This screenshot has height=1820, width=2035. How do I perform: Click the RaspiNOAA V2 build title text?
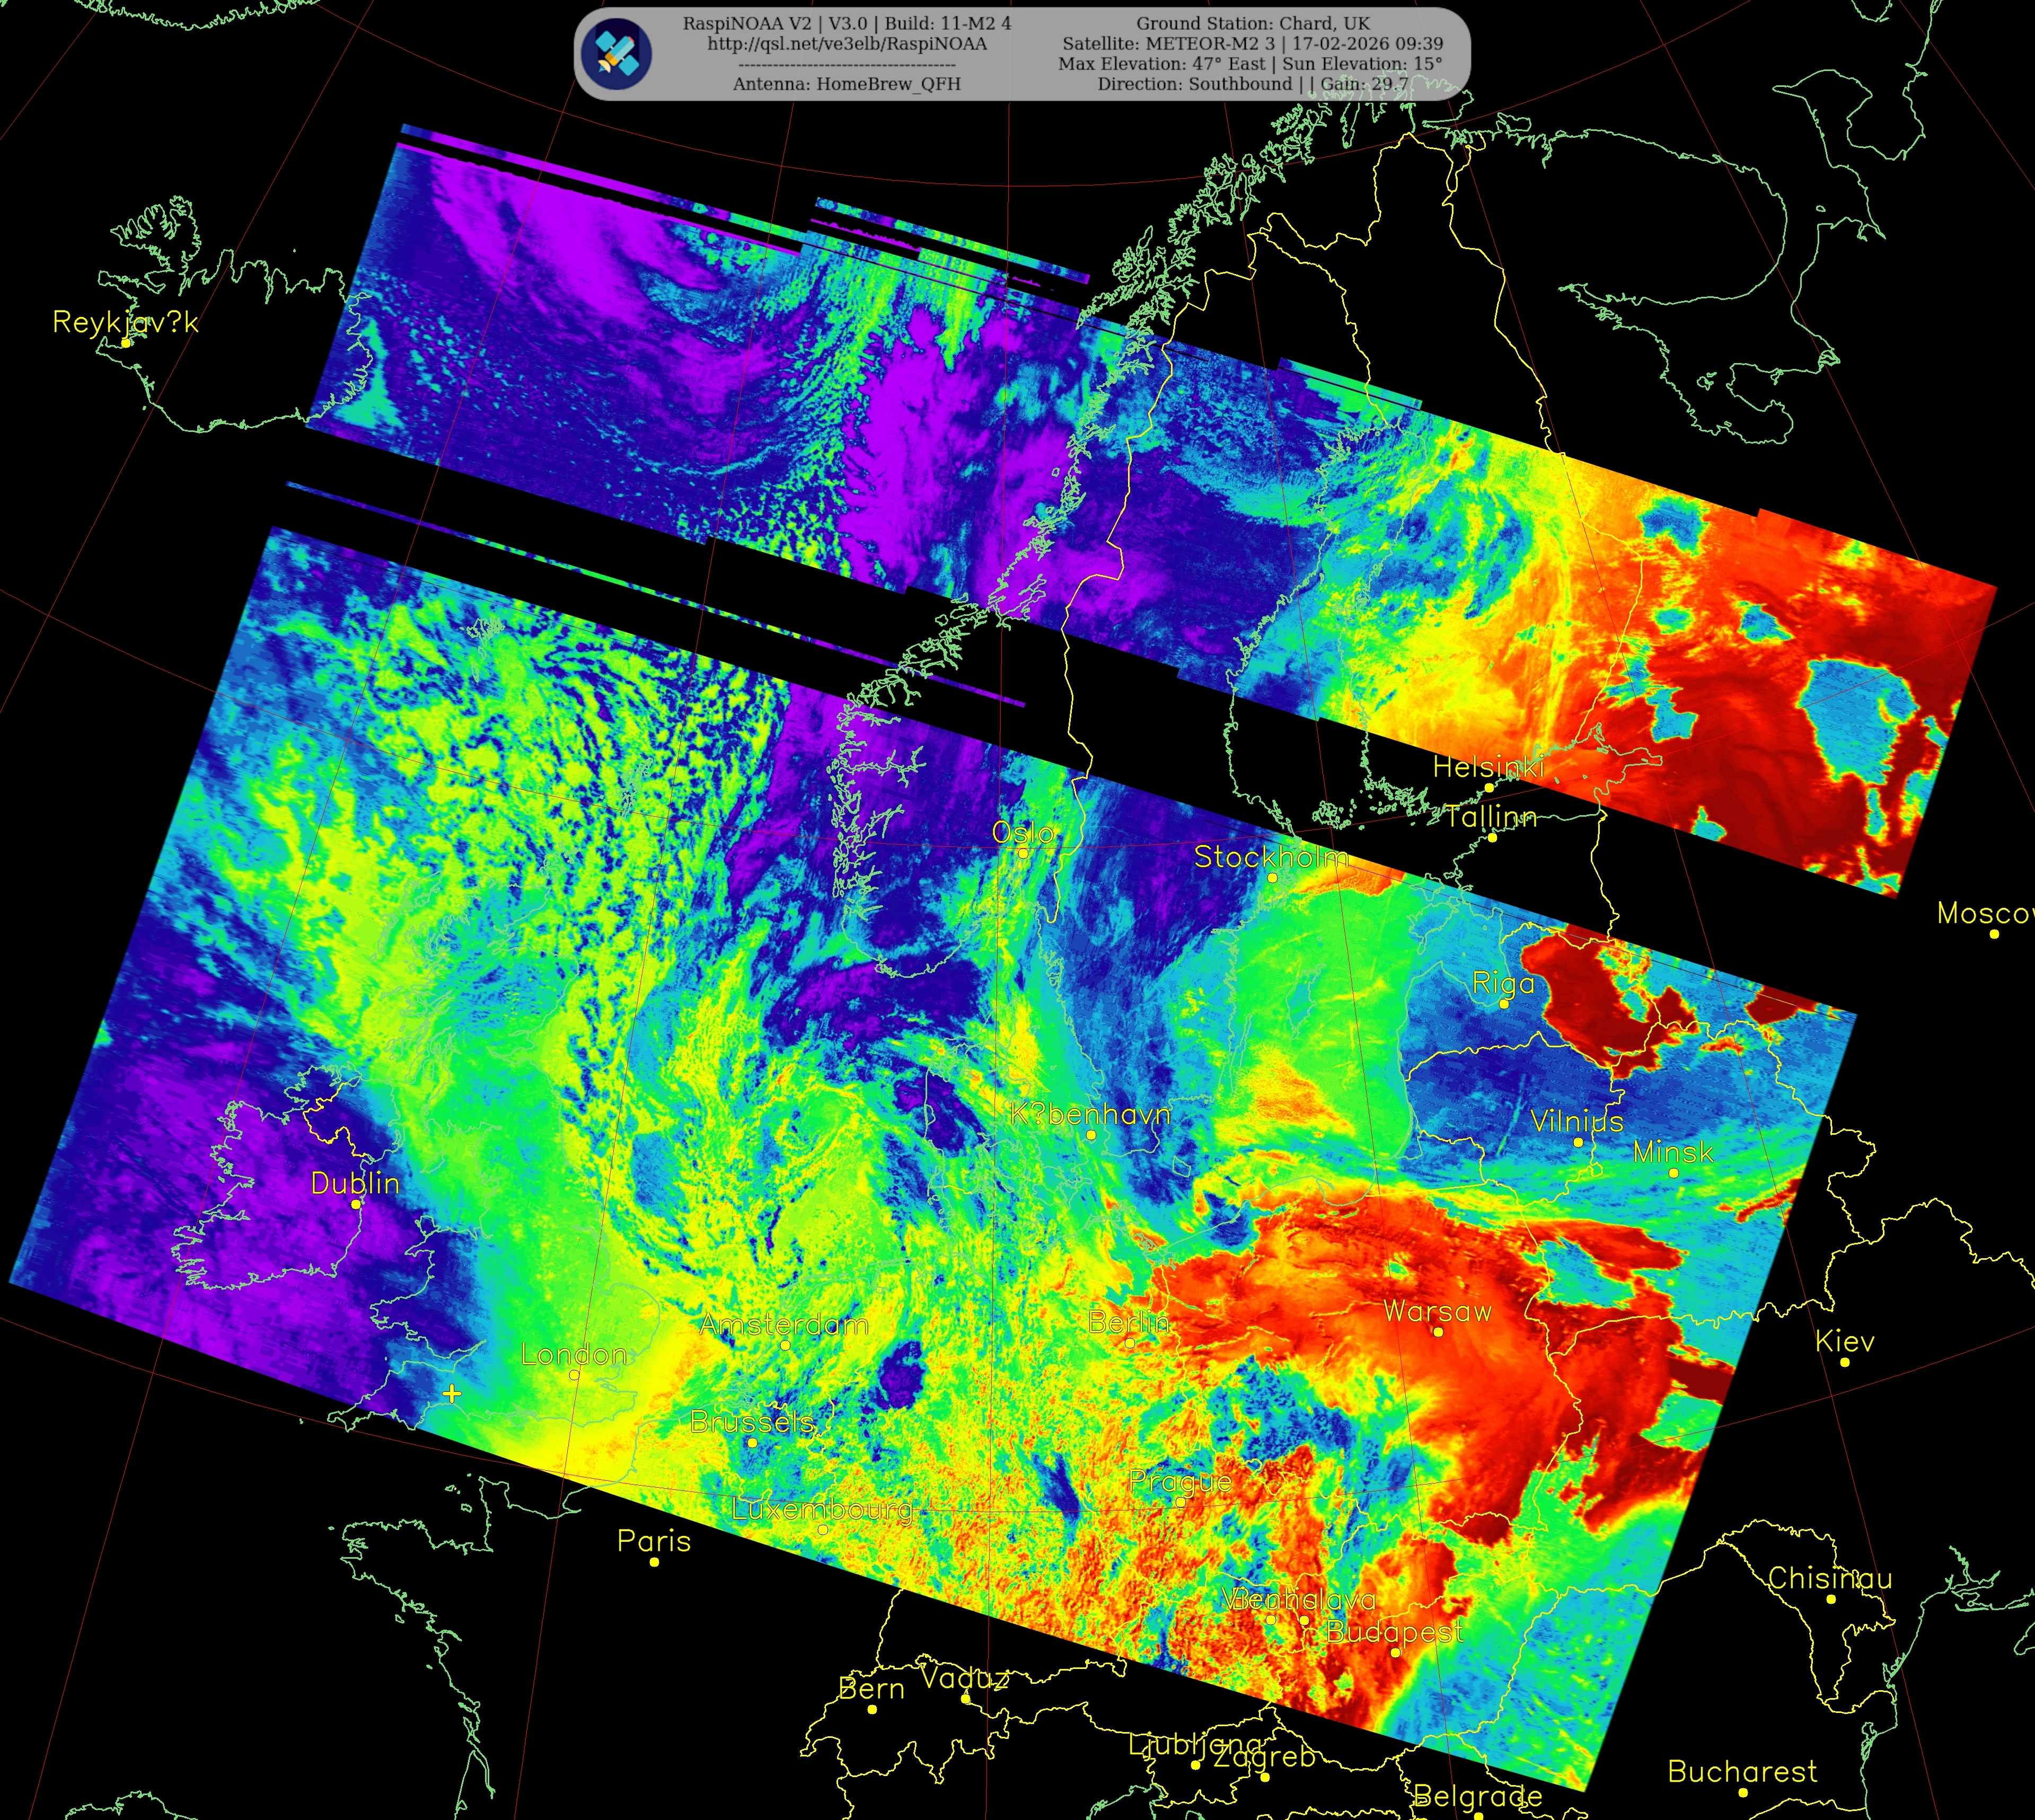coord(847,23)
